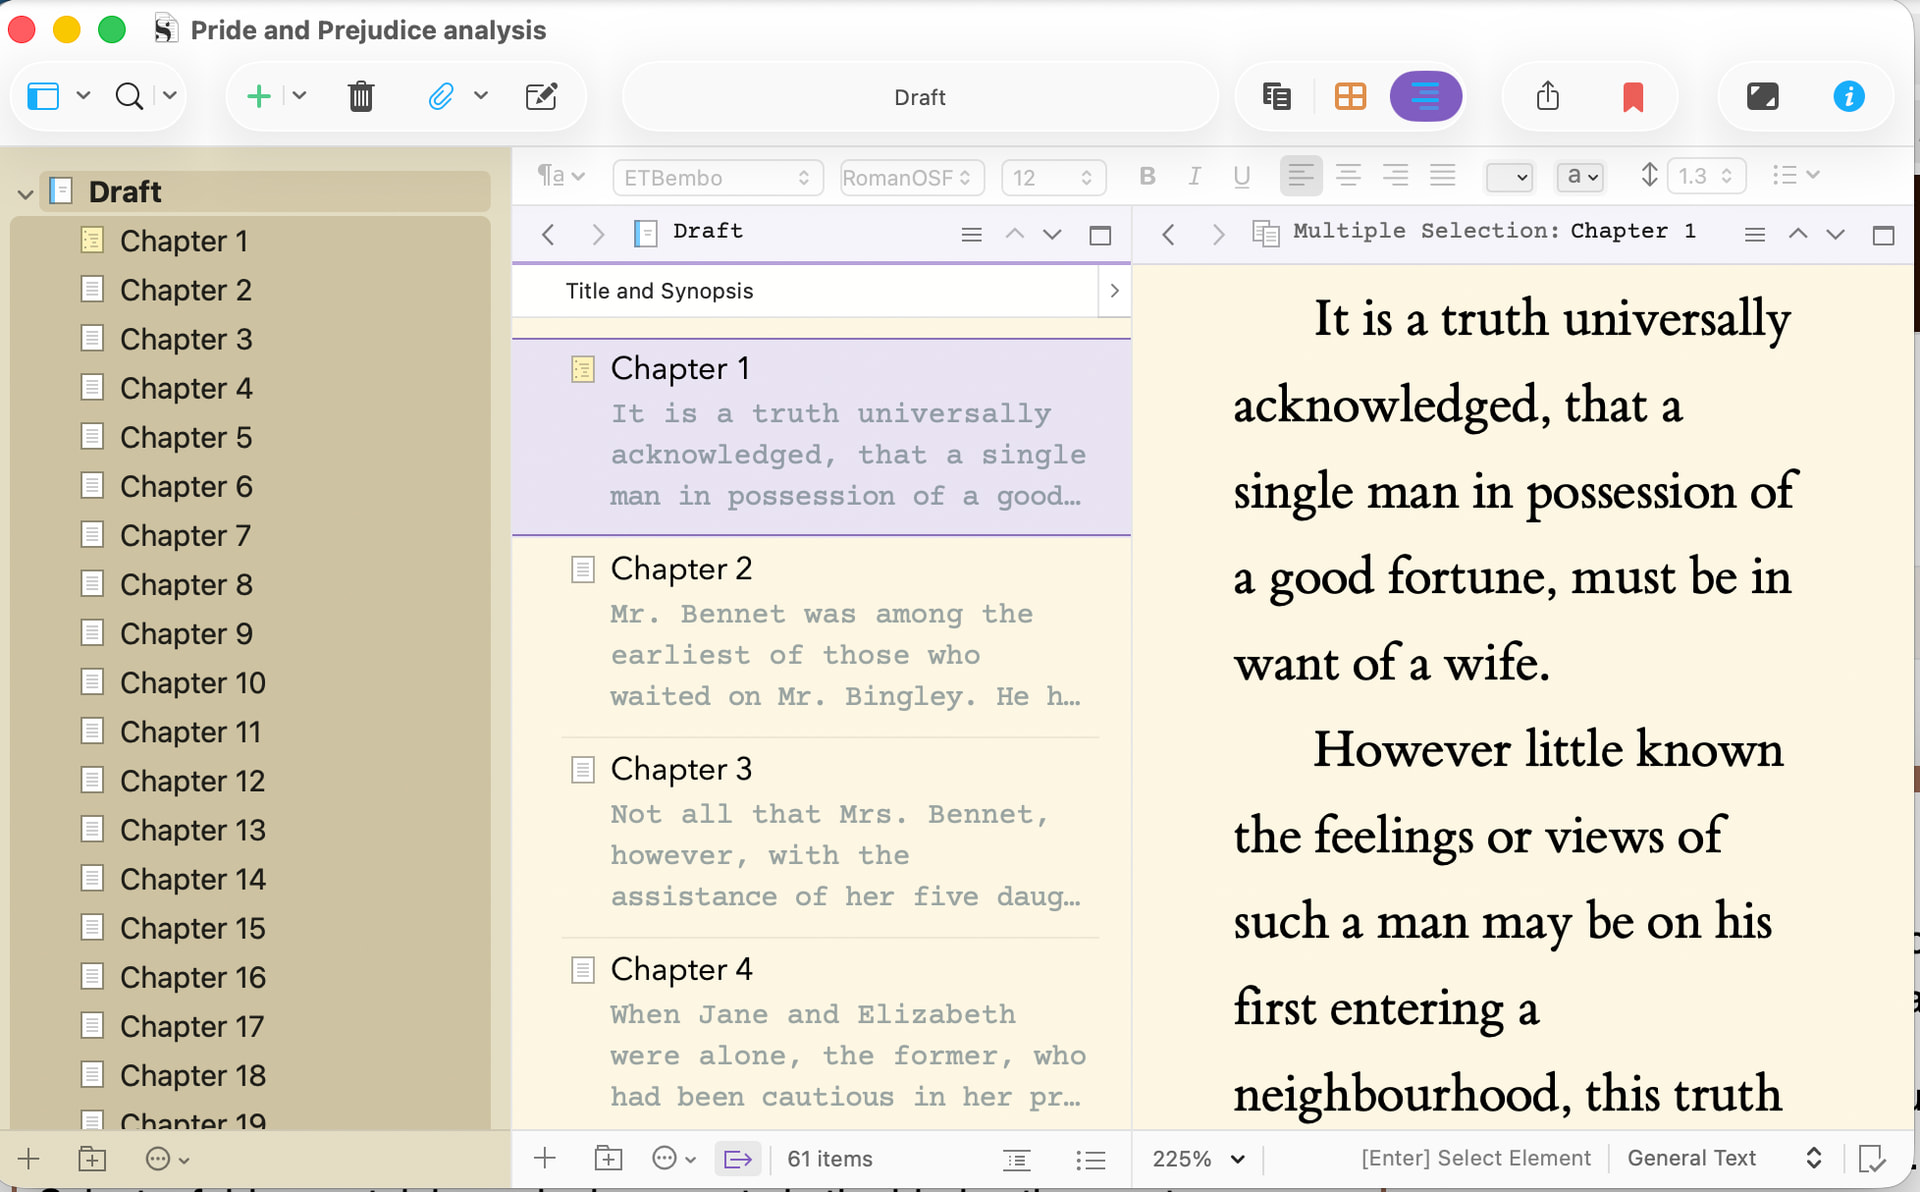The height and width of the screenshot is (1192, 1920).
Task: Click the trash can delete icon
Action: 360,97
